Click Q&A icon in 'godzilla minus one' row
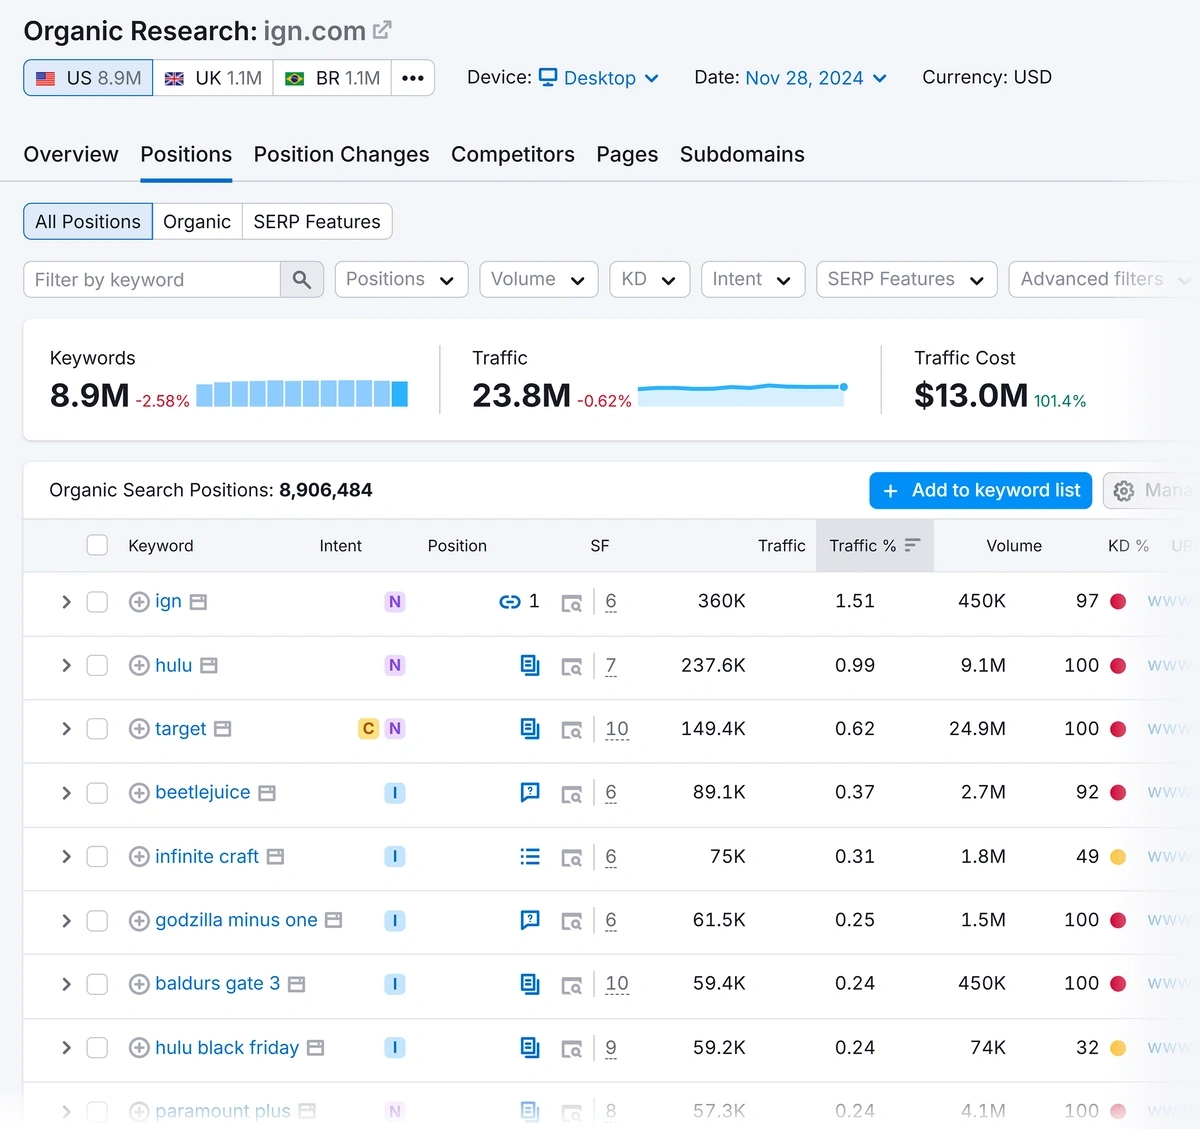 tap(530, 919)
